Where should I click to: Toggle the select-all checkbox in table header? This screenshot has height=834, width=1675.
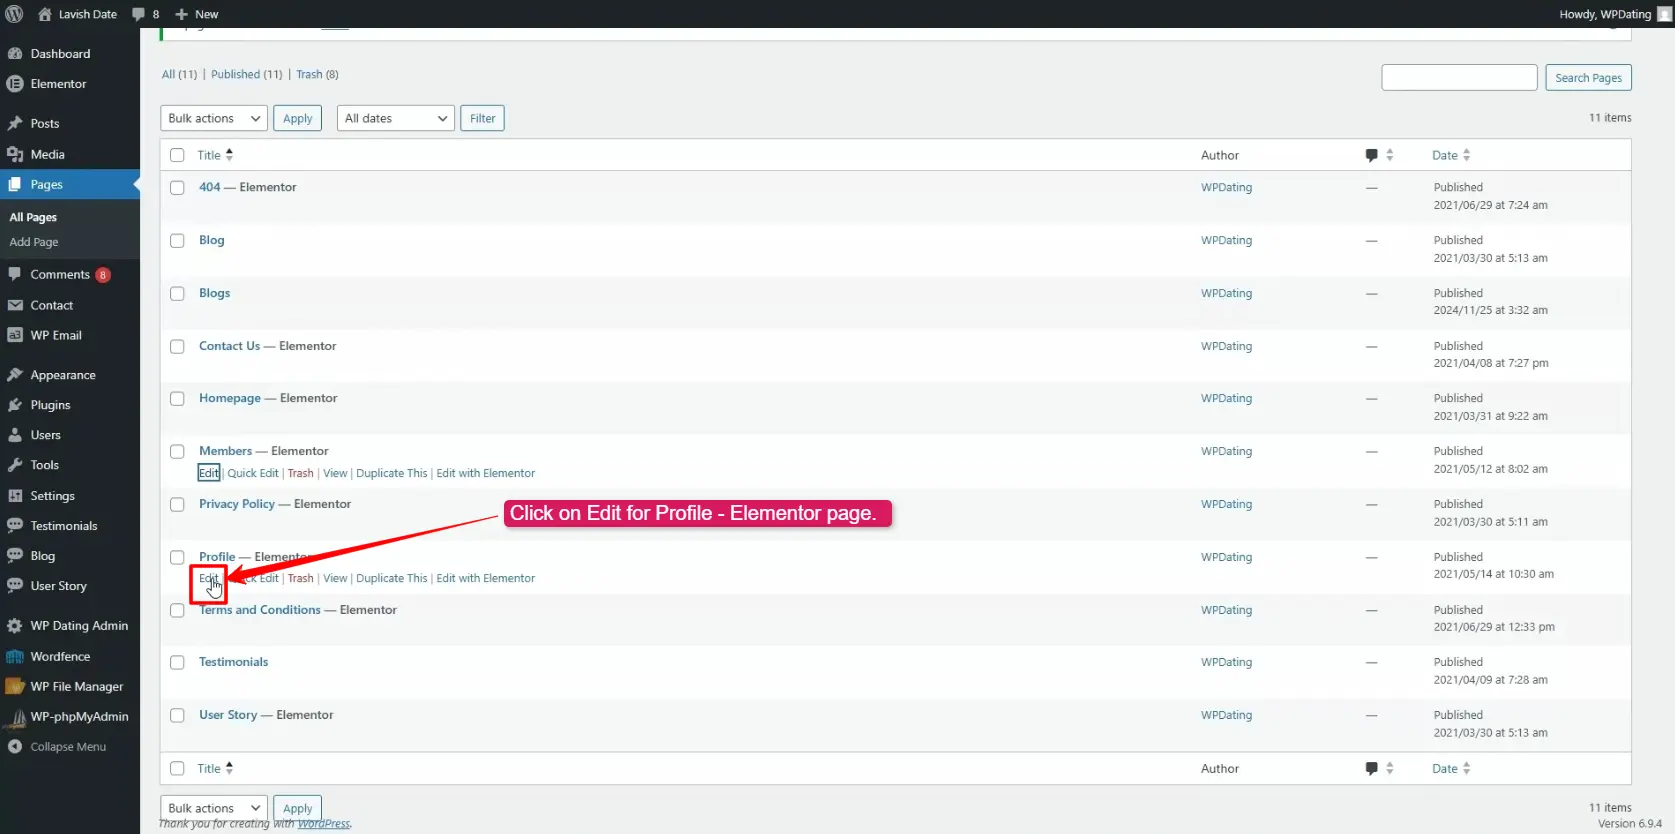[x=177, y=155]
